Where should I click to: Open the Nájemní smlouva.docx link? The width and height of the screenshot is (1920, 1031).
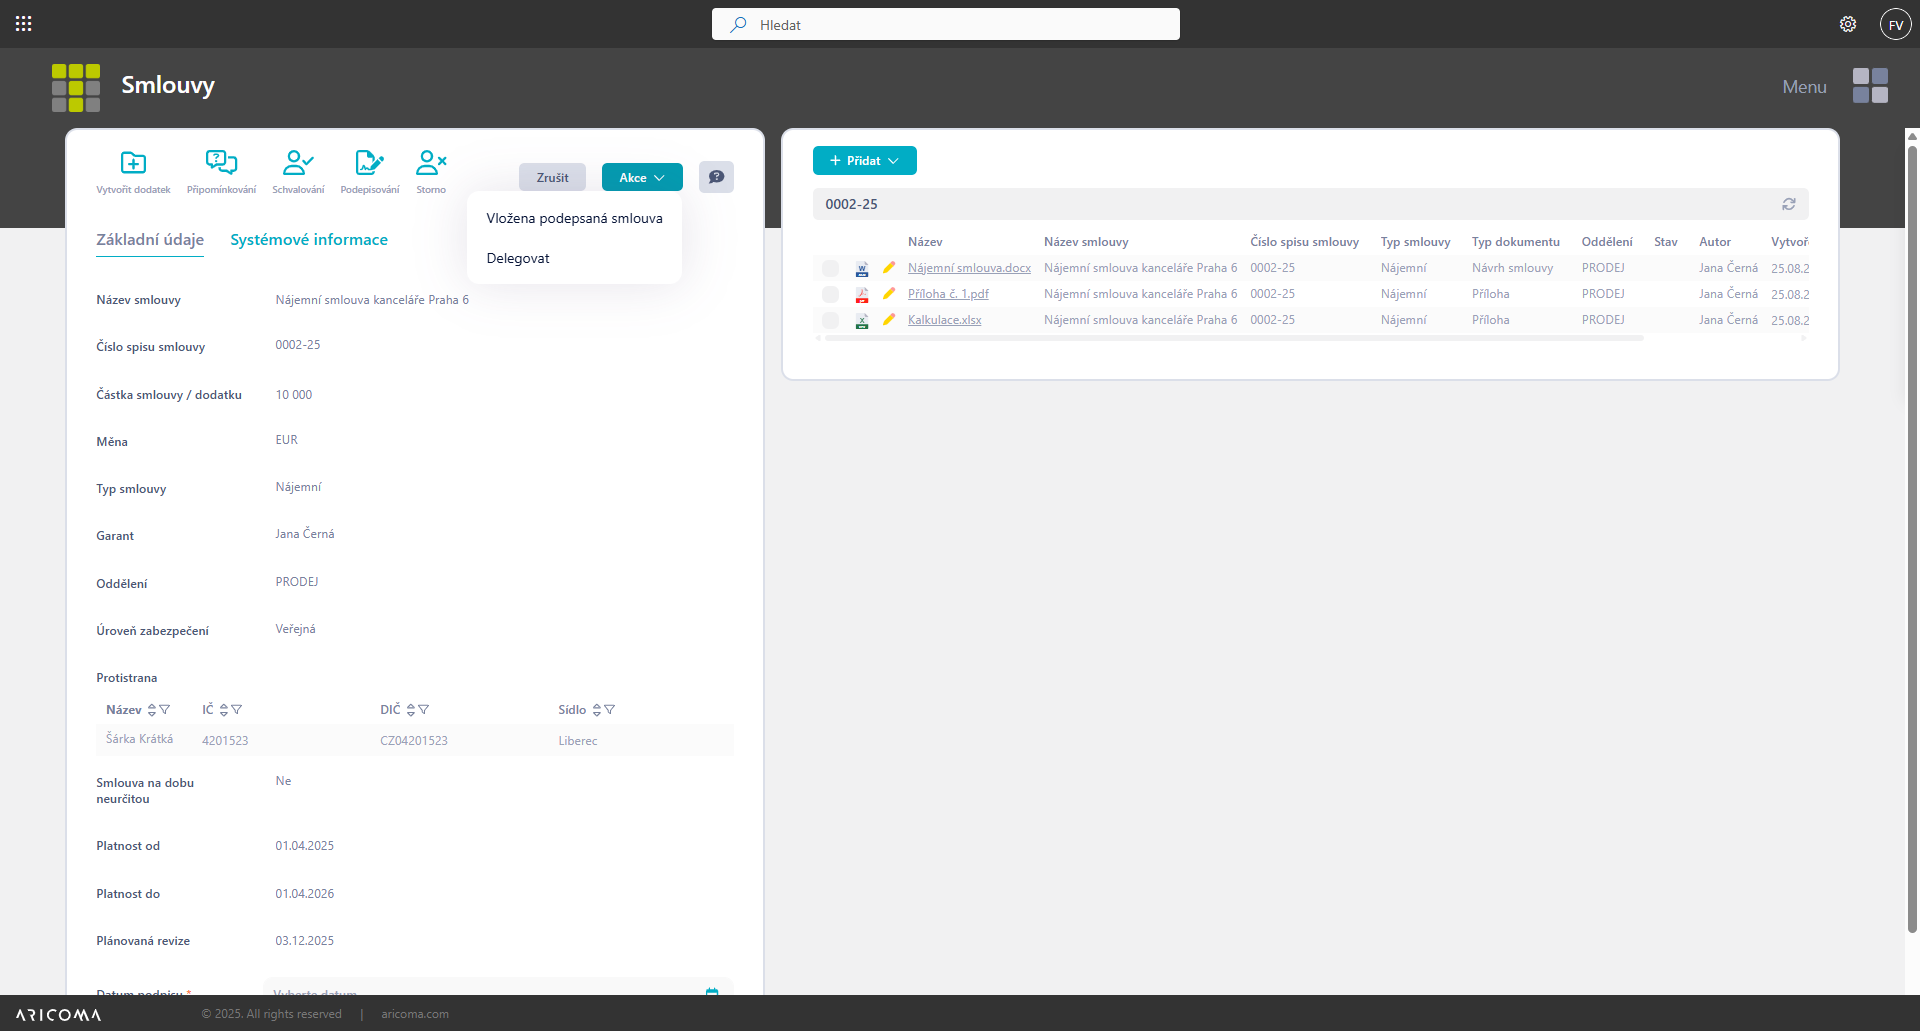[969, 268]
